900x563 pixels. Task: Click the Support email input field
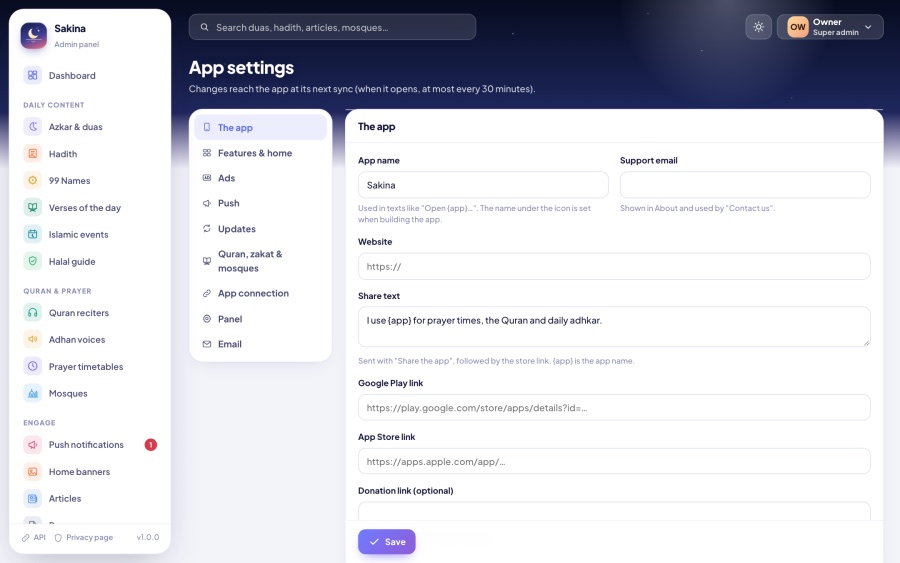745,185
